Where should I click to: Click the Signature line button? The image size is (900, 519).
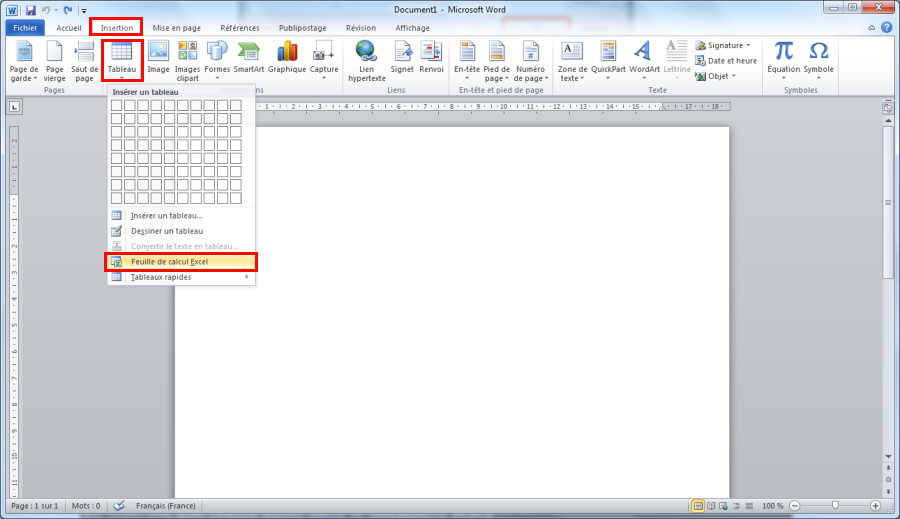pyautogui.click(x=723, y=45)
